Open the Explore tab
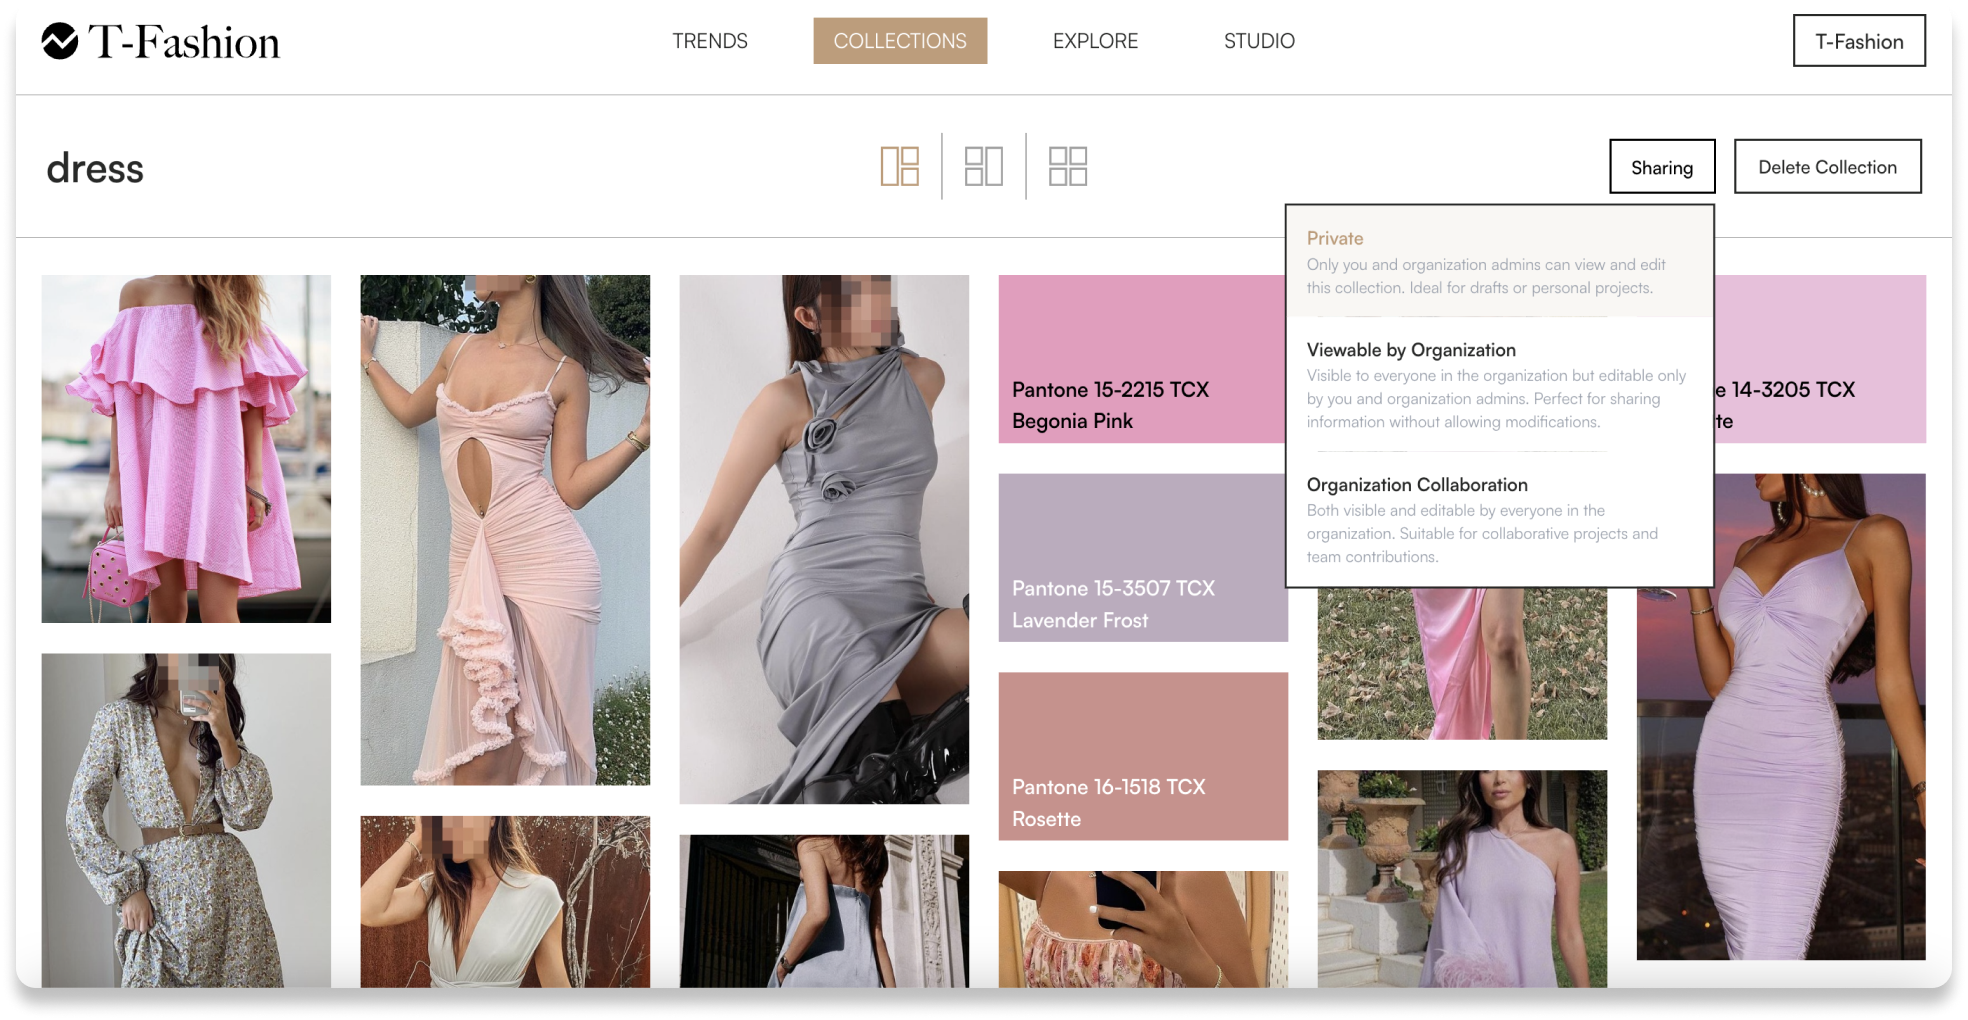This screenshot has width=1968, height=1020. coord(1095,41)
